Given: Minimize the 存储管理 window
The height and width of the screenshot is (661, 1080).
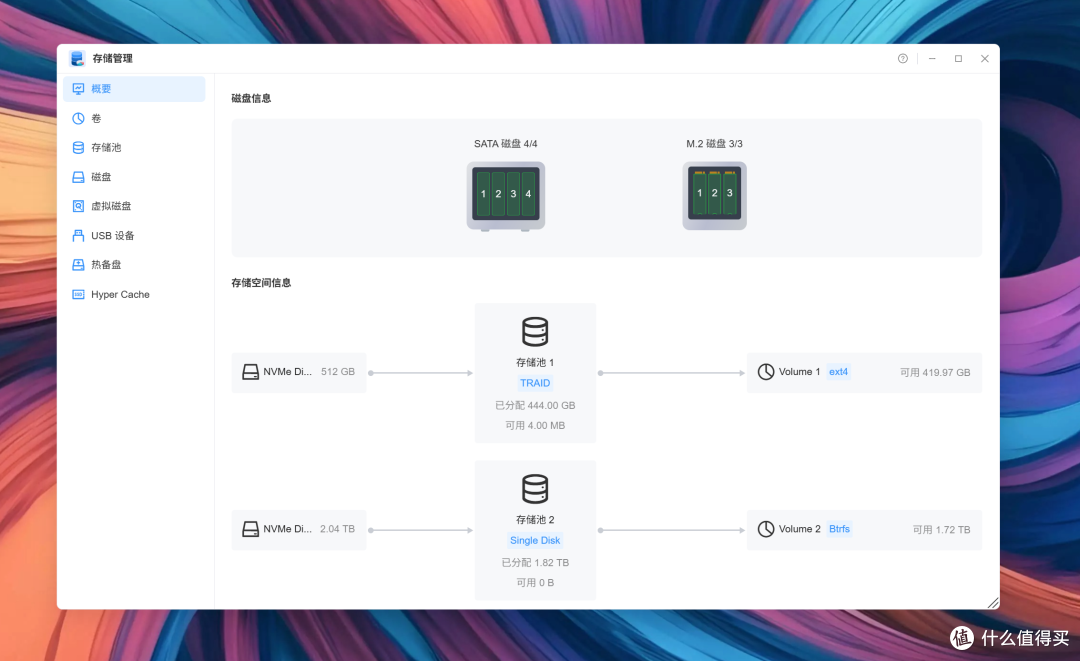Looking at the screenshot, I should (x=932, y=59).
